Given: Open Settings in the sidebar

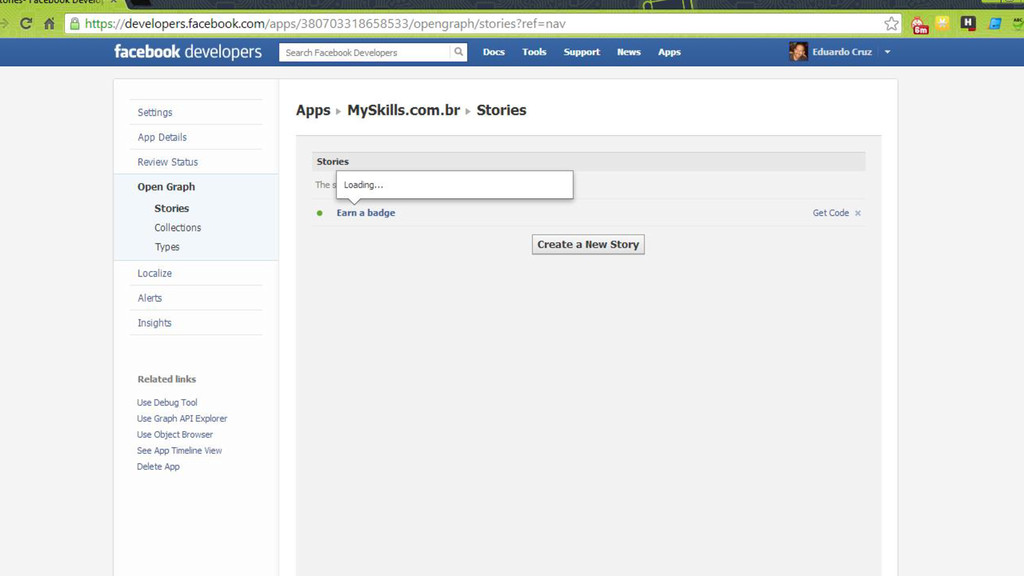Looking at the screenshot, I should point(155,112).
